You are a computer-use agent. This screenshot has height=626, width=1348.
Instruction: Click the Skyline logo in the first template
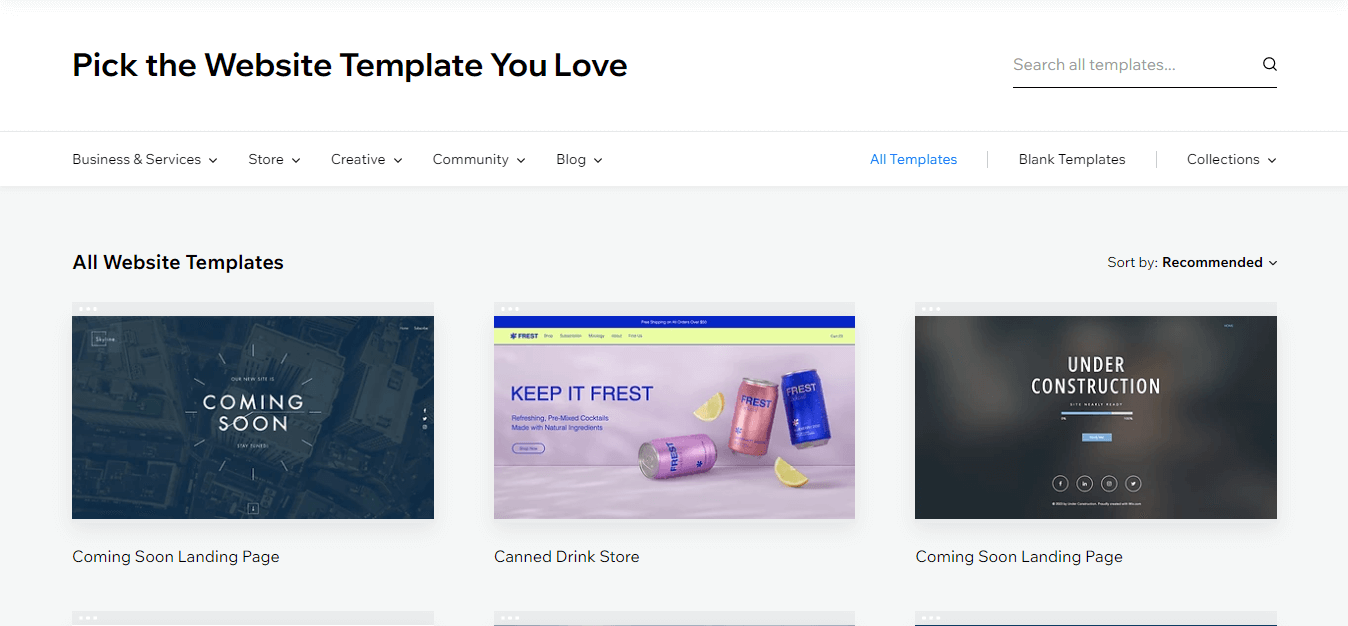point(104,340)
